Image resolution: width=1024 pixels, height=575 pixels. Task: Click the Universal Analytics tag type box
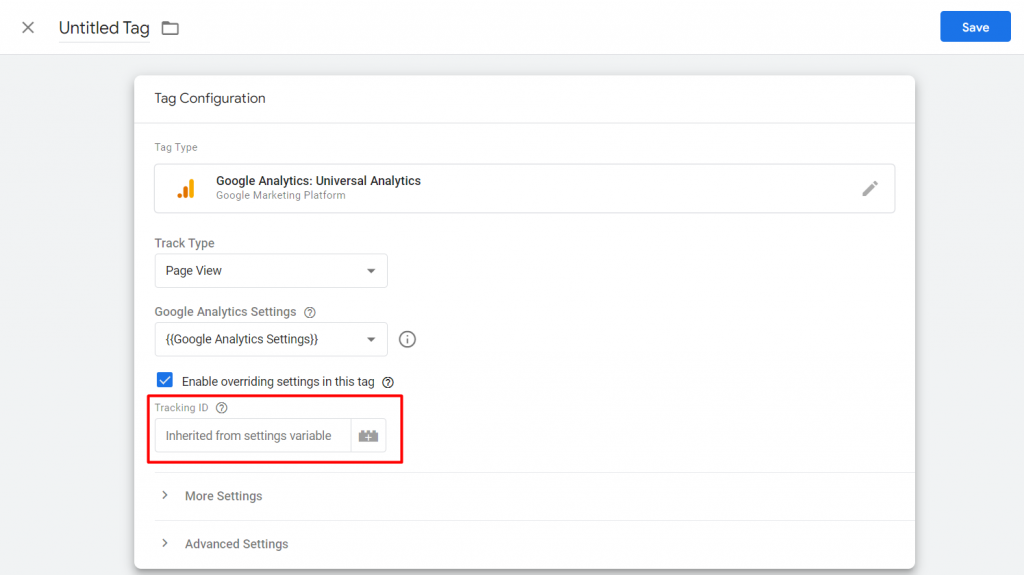point(524,188)
